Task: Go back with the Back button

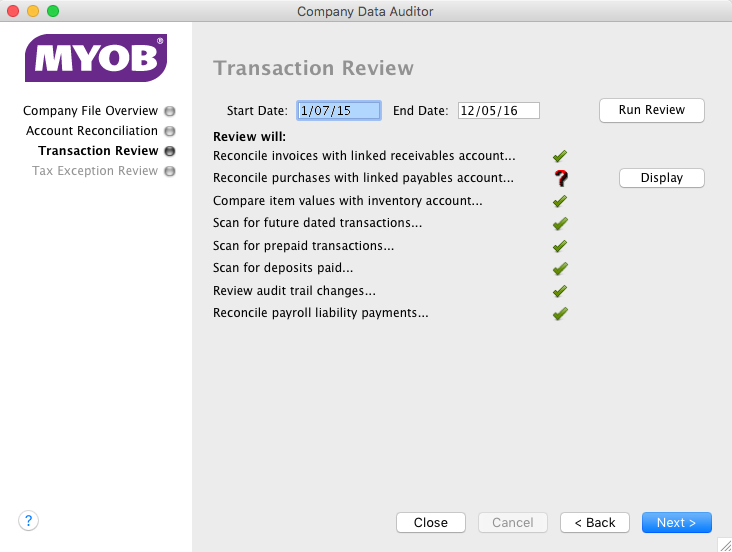Action: tap(595, 522)
